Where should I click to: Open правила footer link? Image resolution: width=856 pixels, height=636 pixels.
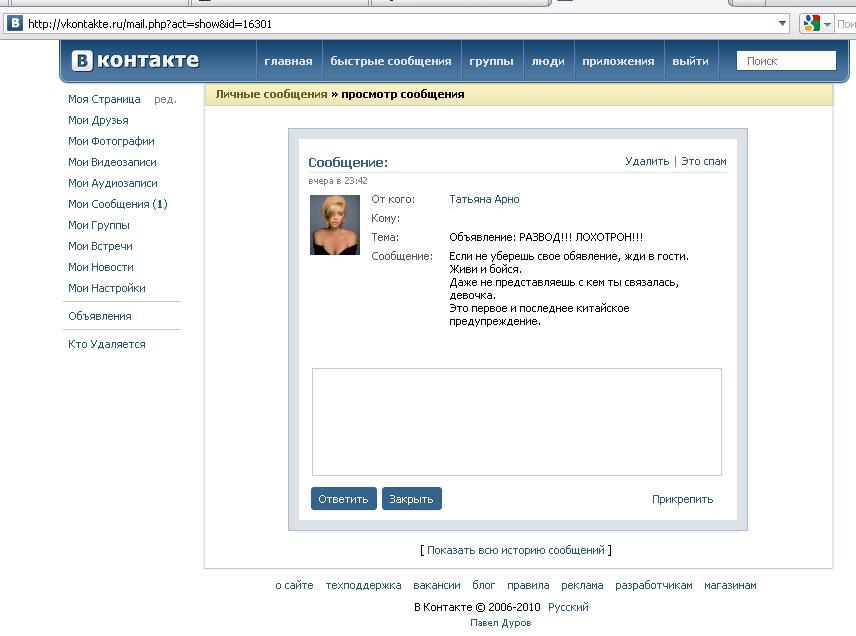528,585
